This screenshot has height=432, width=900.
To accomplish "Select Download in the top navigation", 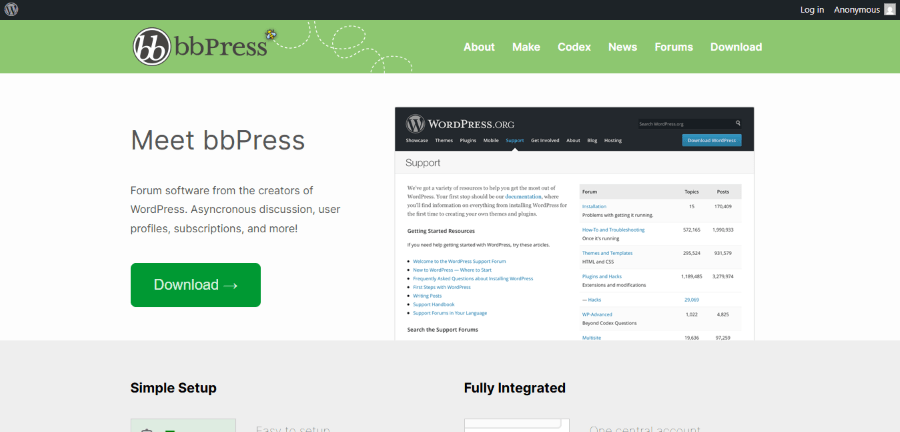I will tap(736, 47).
